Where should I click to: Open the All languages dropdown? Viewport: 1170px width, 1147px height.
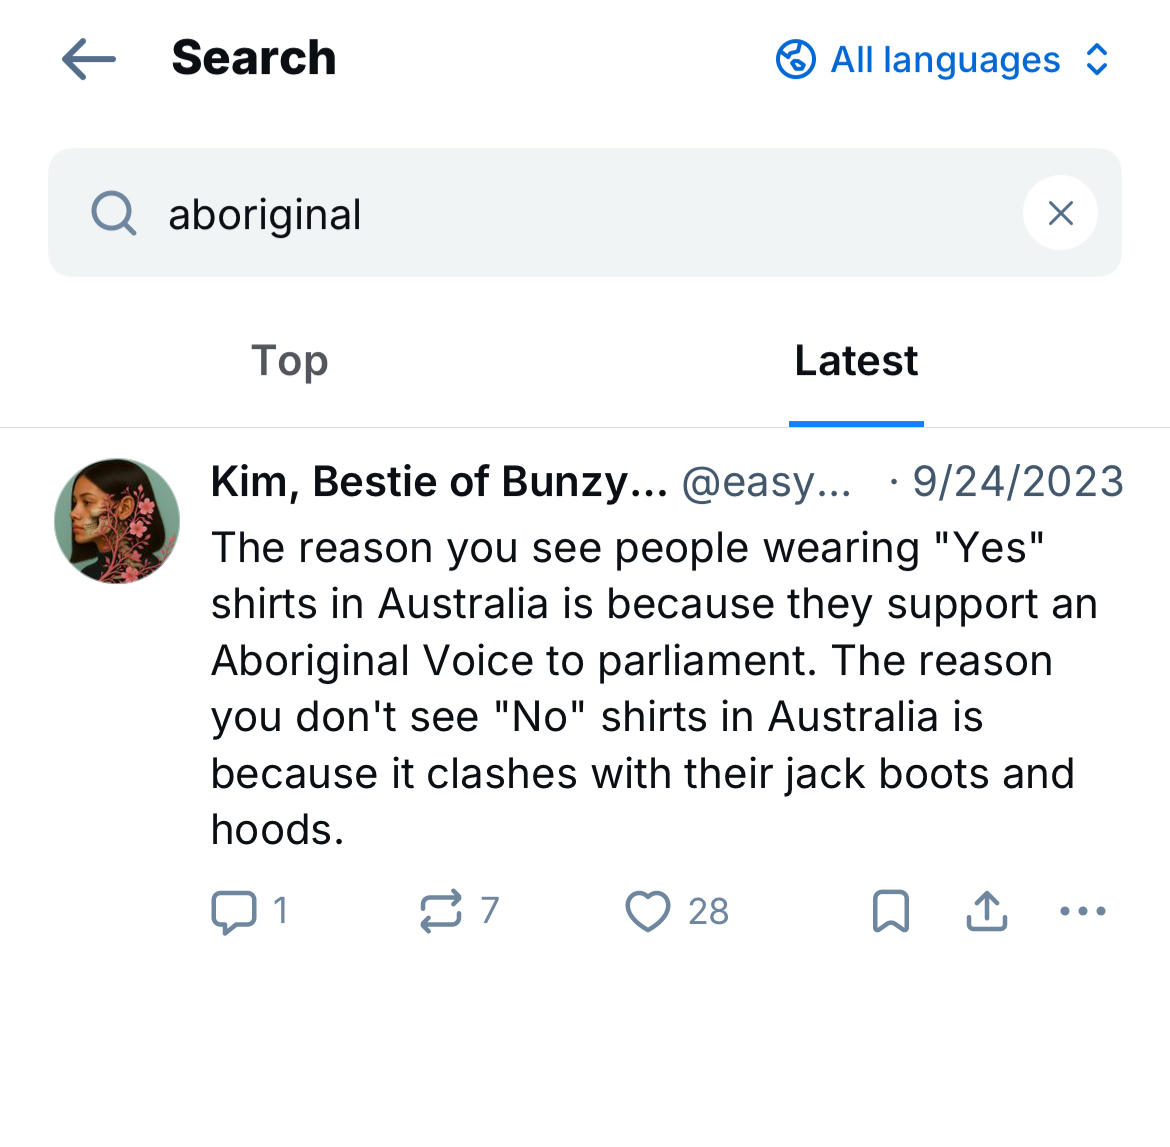(x=945, y=60)
